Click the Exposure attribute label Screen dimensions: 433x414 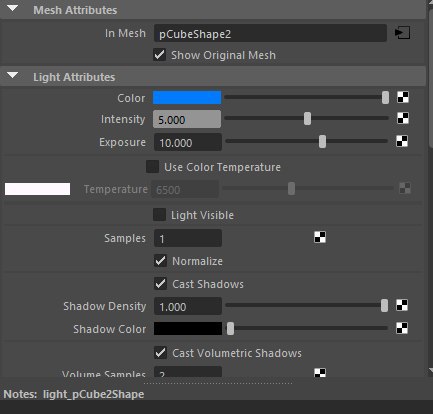pos(122,142)
